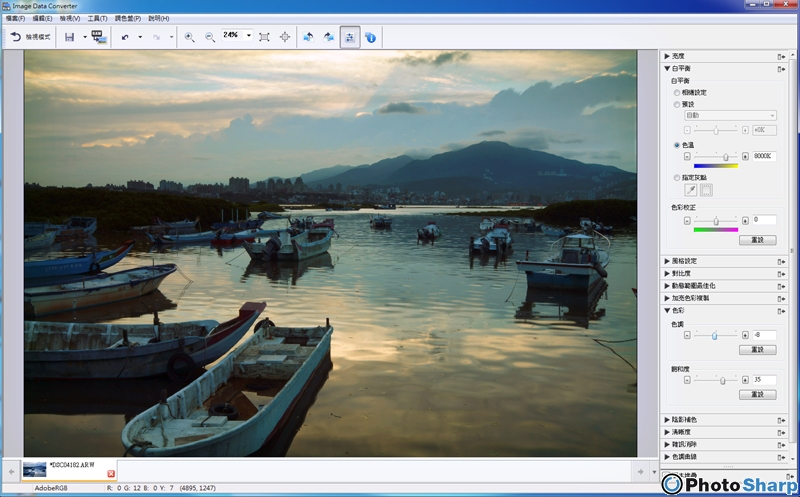This screenshot has width=800, height=497.
Task: Close the DSC04182.ARW thumbnail with red X
Action: coord(111,474)
